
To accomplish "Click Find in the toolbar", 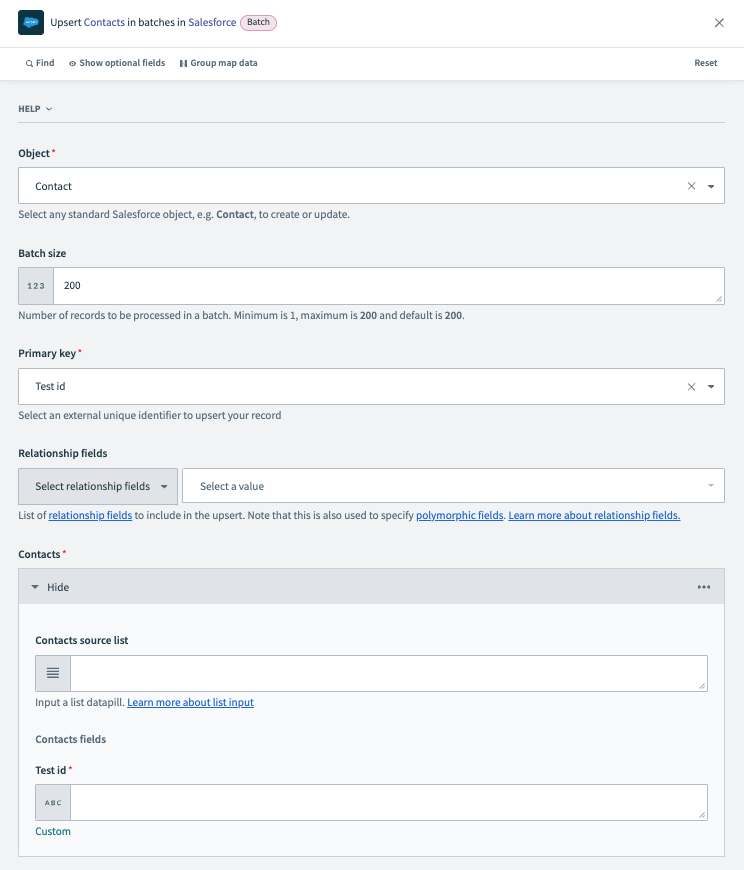I will point(40,63).
